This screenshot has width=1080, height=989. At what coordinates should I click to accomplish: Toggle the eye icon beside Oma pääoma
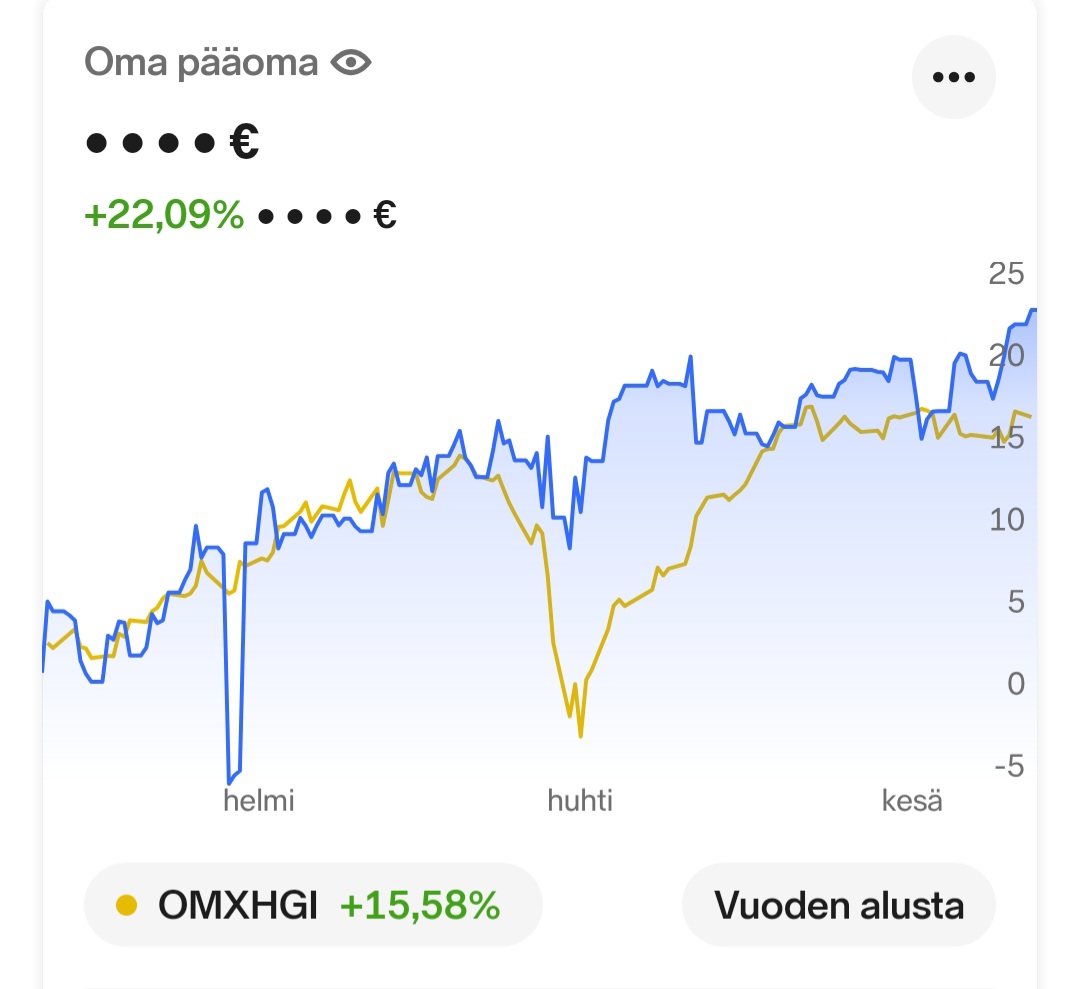[349, 62]
